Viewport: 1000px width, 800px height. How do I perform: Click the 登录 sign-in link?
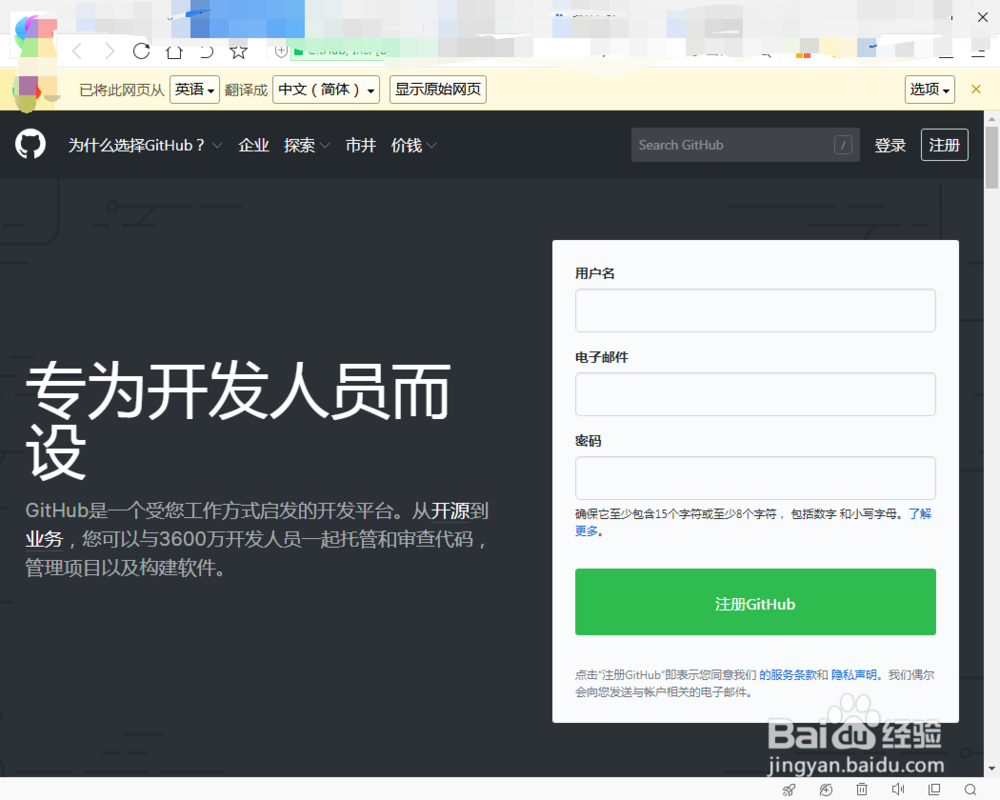point(890,145)
